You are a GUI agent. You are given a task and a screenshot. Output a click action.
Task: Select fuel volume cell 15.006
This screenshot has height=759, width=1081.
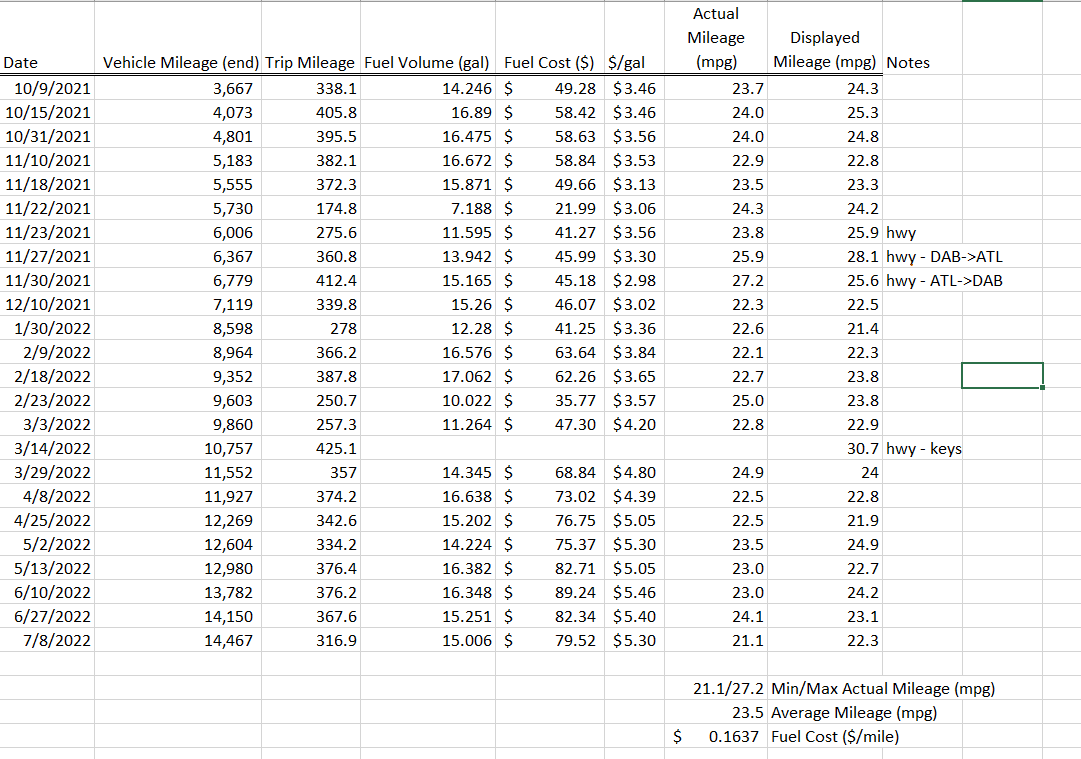[x=427, y=640]
